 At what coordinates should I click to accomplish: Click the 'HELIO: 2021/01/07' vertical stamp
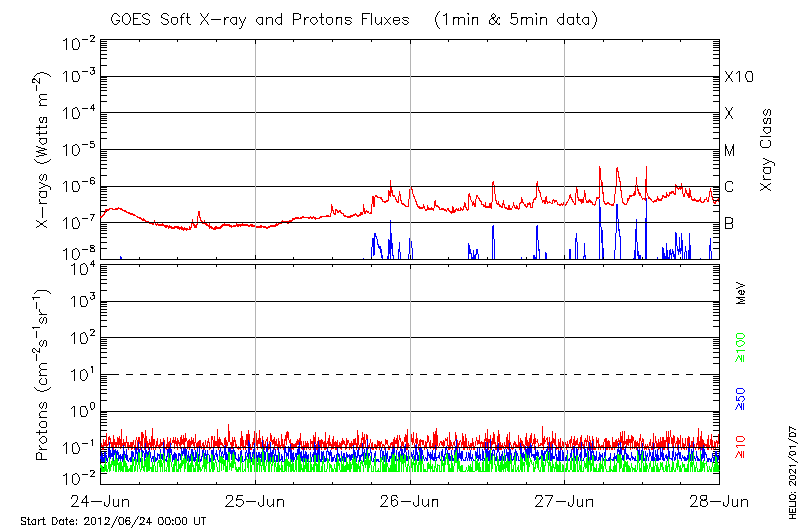pos(791,478)
